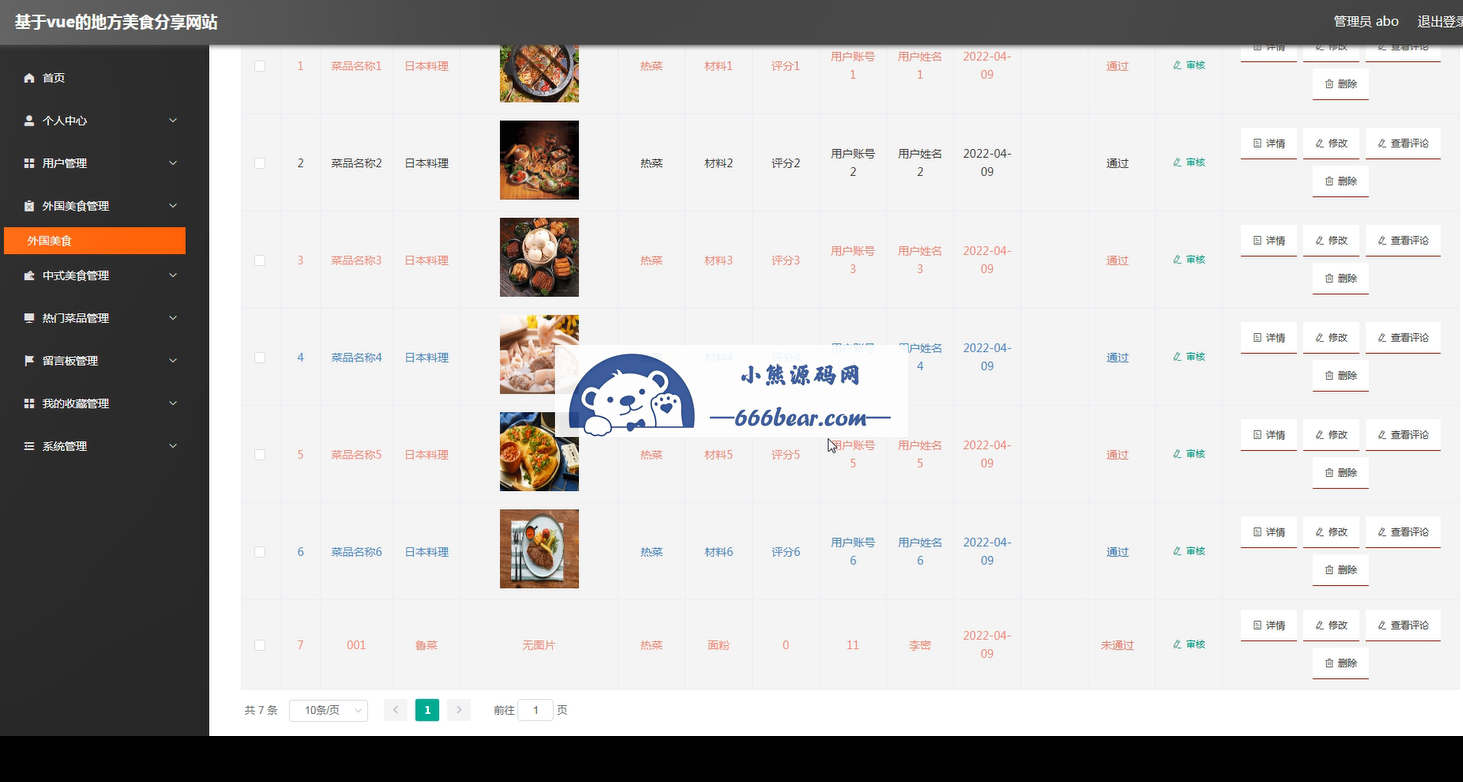Click the 审核 edit icon in row 4
The width and height of the screenshot is (1463, 782).
point(1177,357)
